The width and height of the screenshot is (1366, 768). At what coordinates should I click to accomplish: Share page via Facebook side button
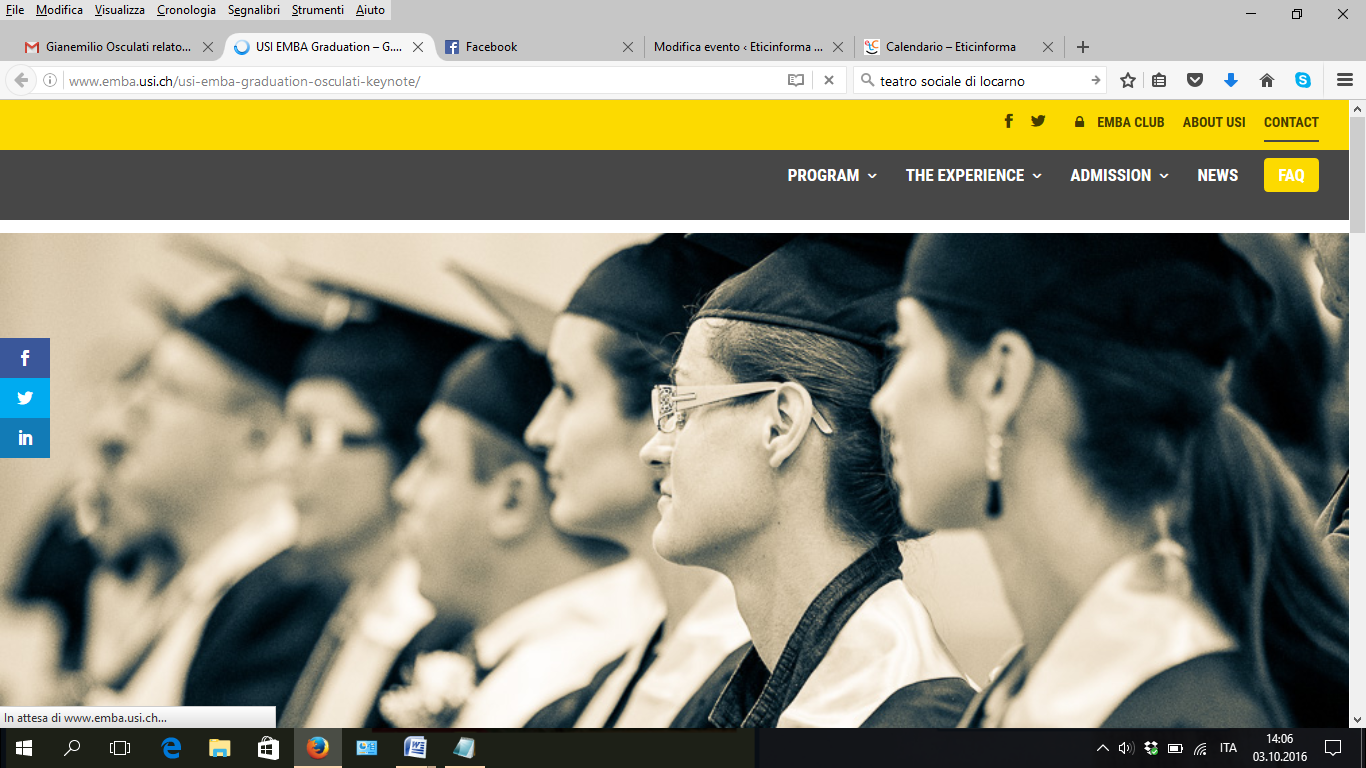point(25,358)
